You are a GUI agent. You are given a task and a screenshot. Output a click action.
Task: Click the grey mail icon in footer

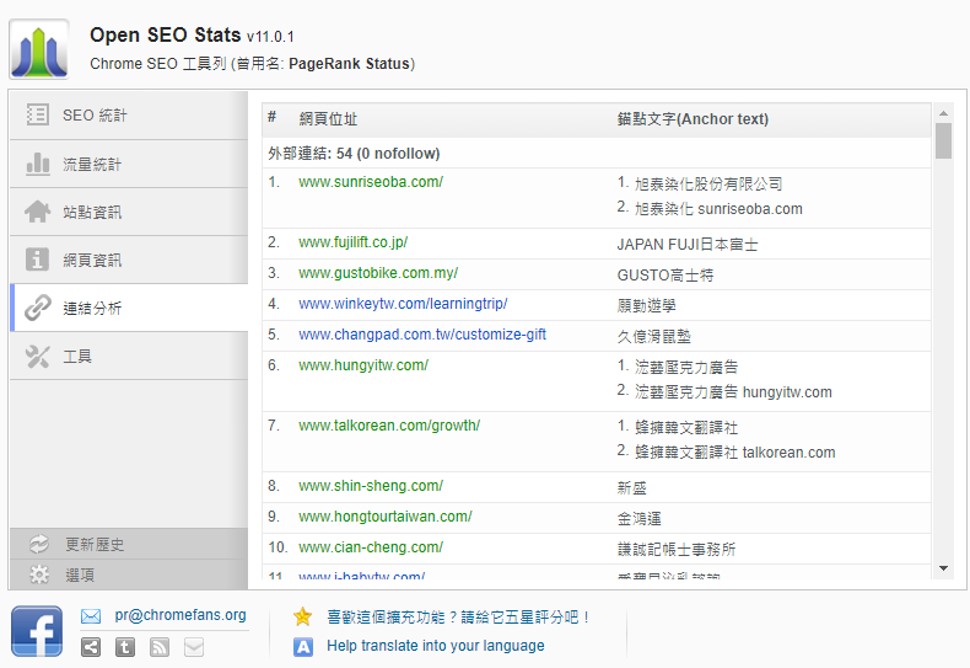tap(194, 648)
